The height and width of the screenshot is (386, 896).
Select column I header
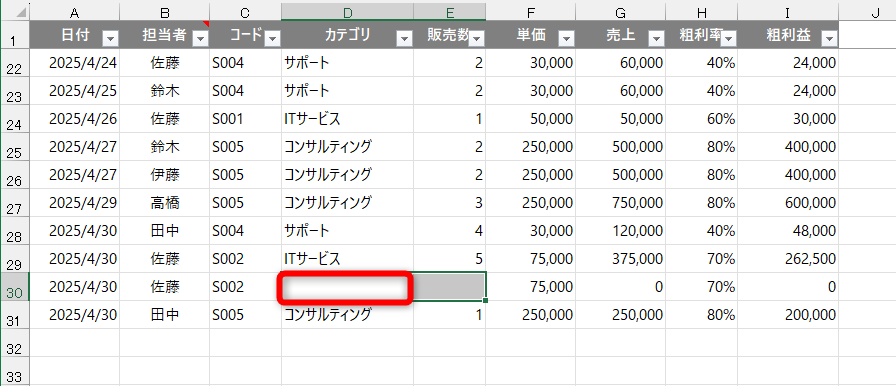tap(789, 12)
